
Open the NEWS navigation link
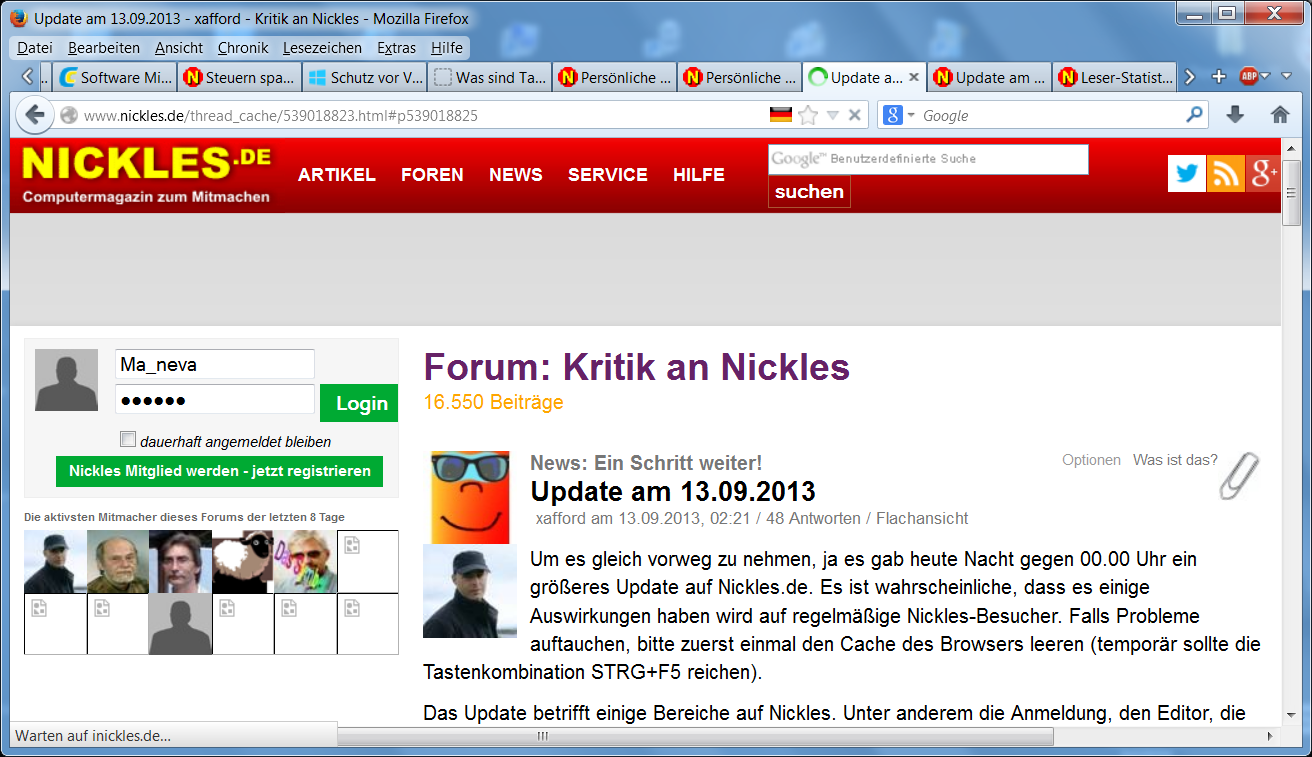click(x=516, y=174)
